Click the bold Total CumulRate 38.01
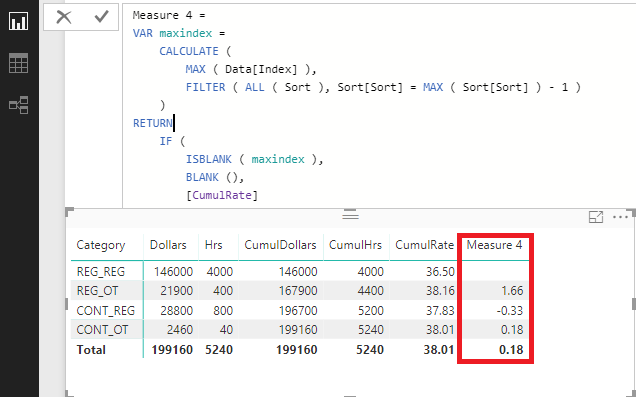636x398 pixels. [439, 350]
